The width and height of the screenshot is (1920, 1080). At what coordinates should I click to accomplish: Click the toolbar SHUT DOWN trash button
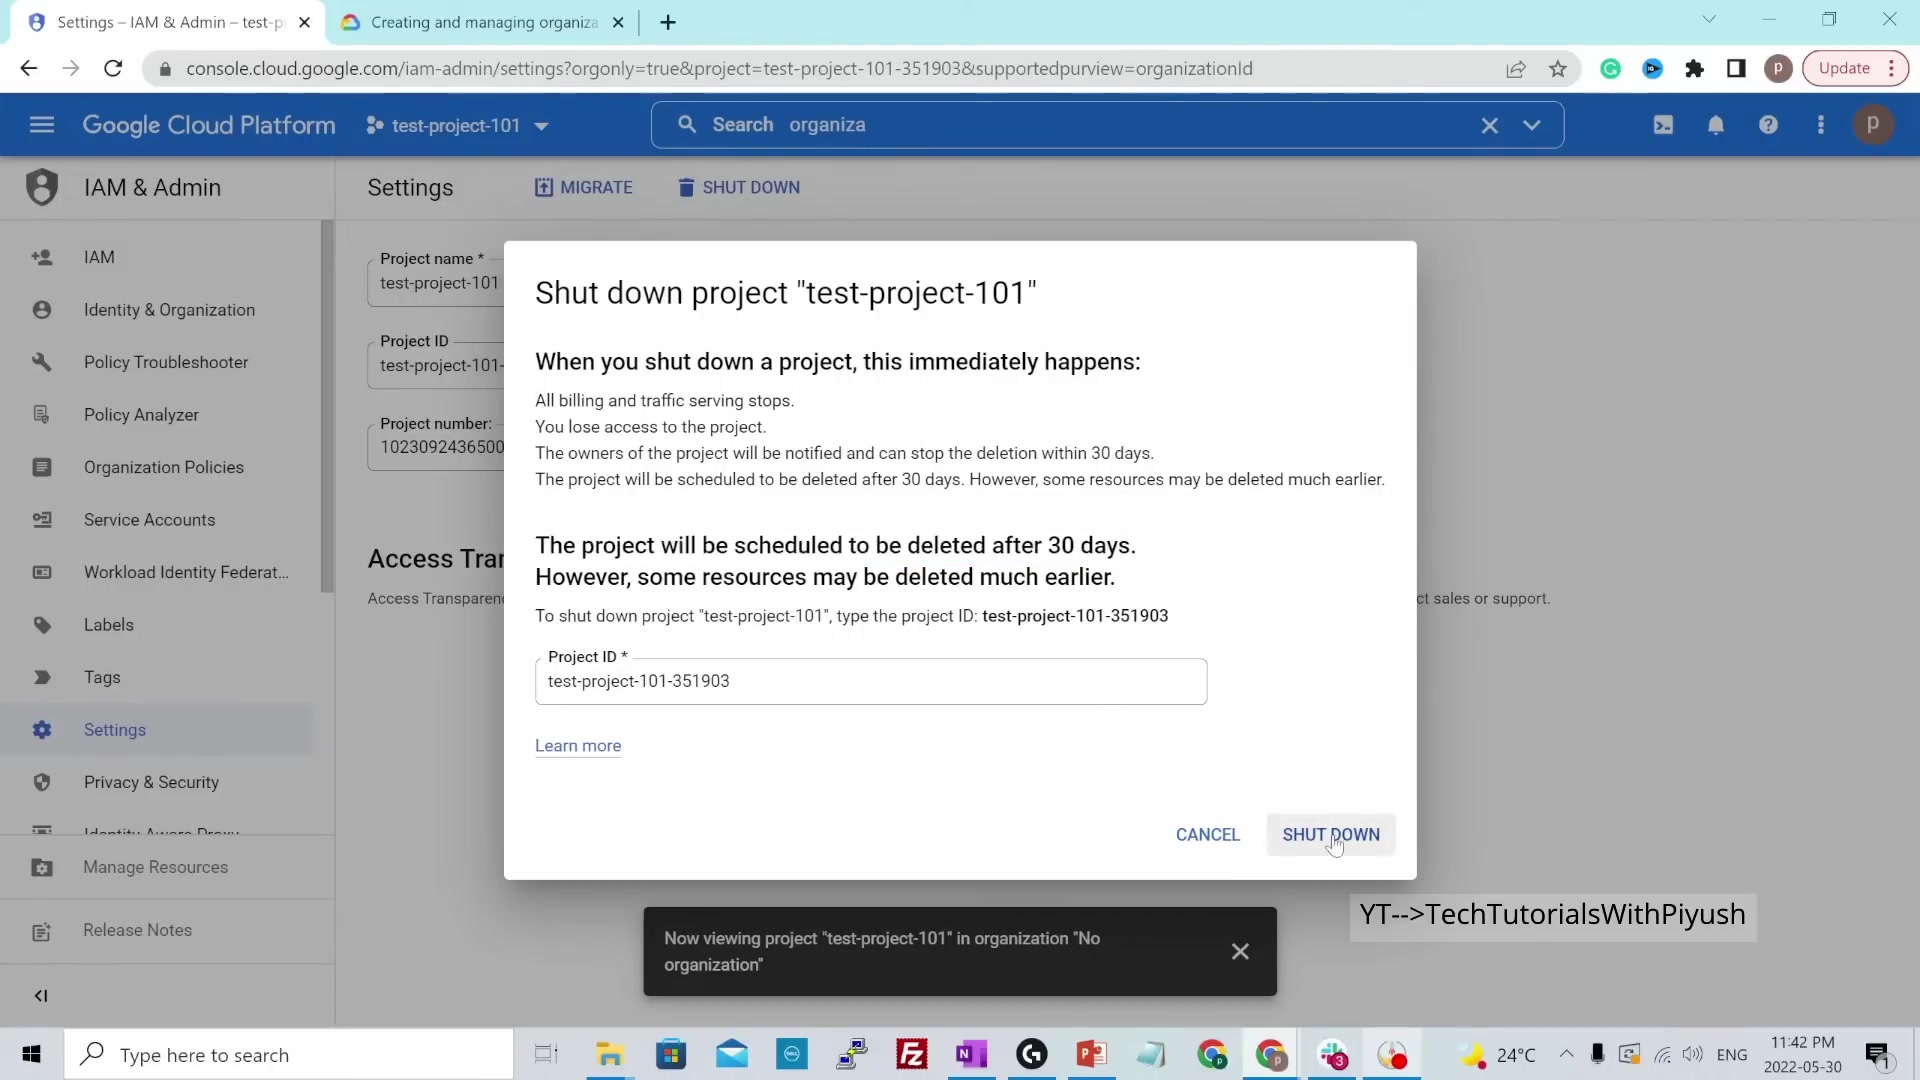point(739,187)
